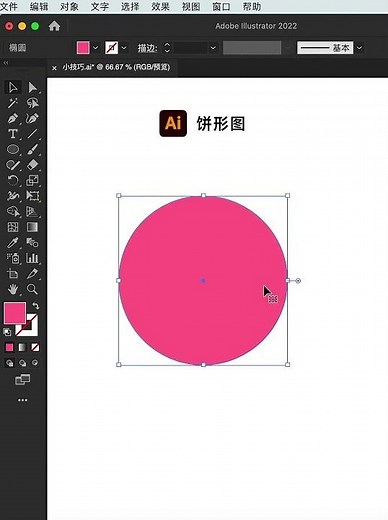The image size is (388, 520).
Task: Switch to Draw Inside mode
Action: 35,363
